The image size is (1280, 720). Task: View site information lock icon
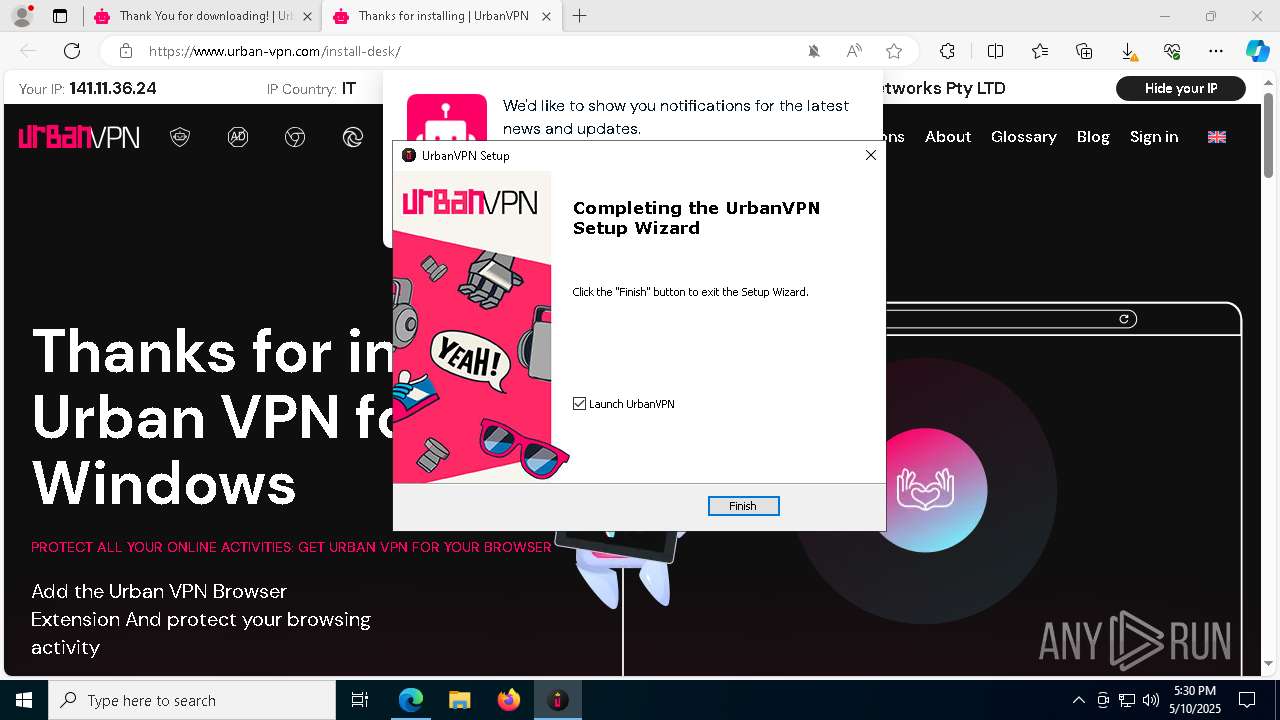pos(126,51)
